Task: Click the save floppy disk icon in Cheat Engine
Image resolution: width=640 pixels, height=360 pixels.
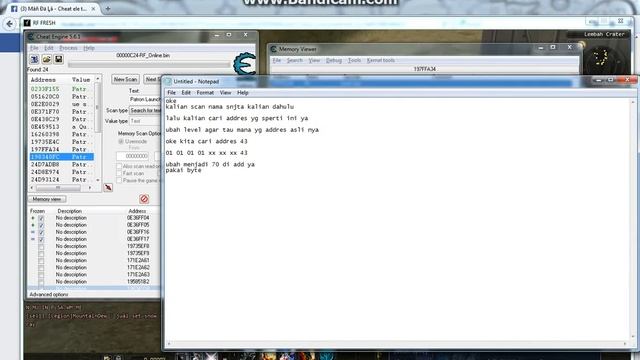Action: coord(58,60)
